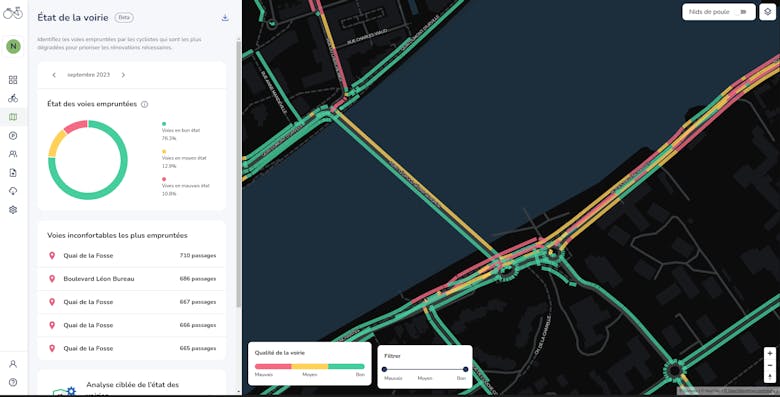The height and width of the screenshot is (397, 780).
Task: Click the pin icon beside 710 passages
Action: point(52,256)
